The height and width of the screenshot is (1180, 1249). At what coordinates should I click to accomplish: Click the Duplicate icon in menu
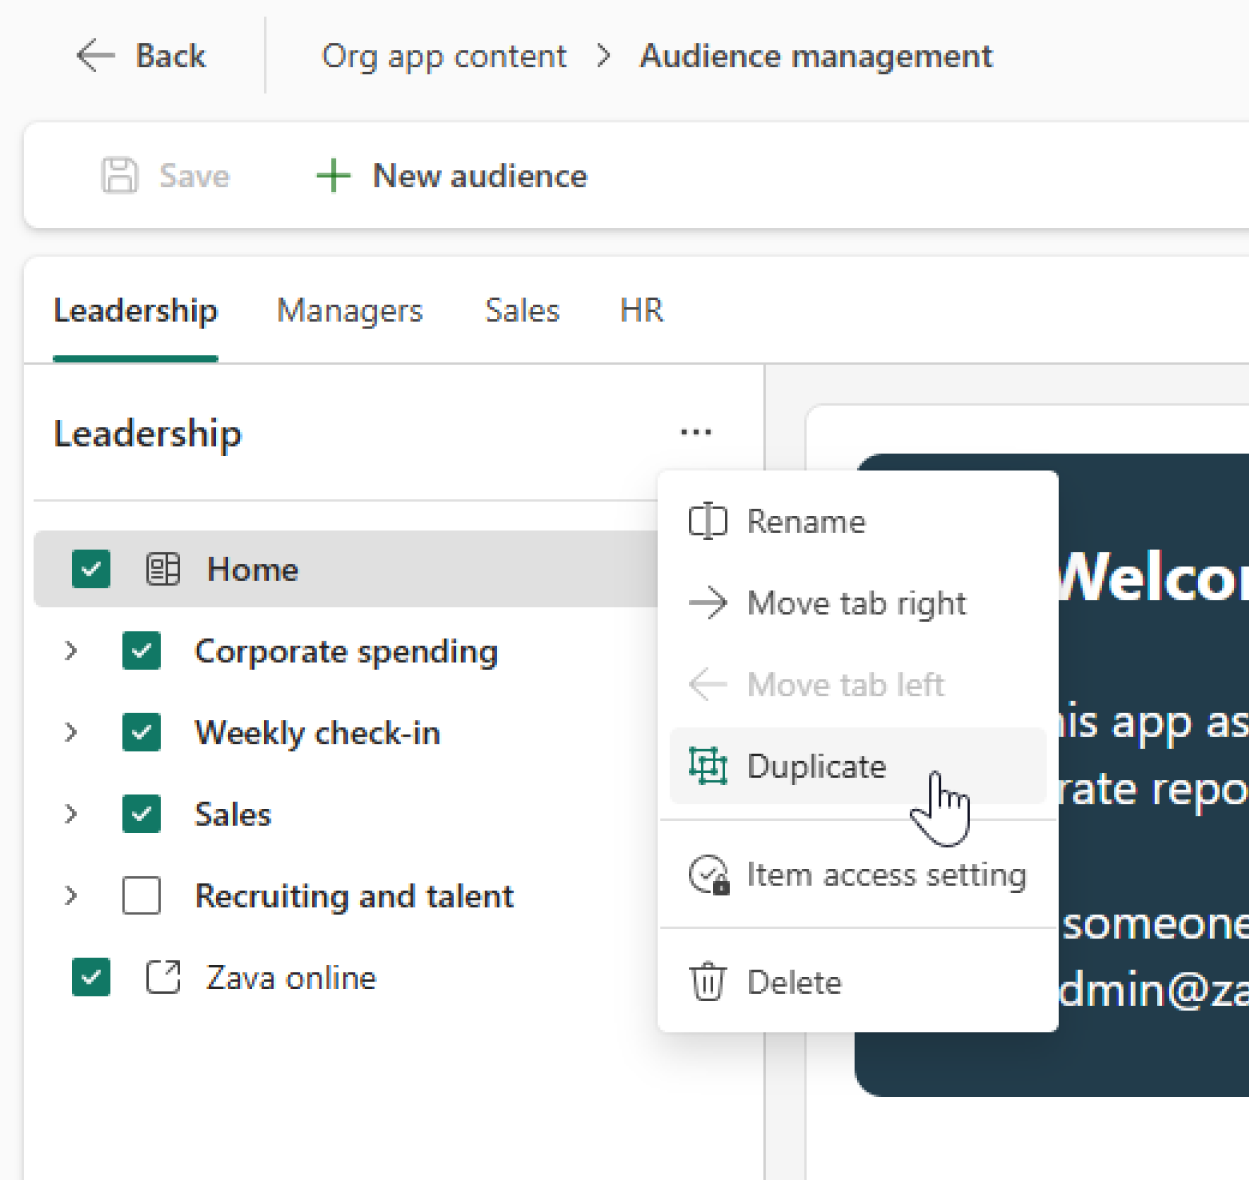708,766
